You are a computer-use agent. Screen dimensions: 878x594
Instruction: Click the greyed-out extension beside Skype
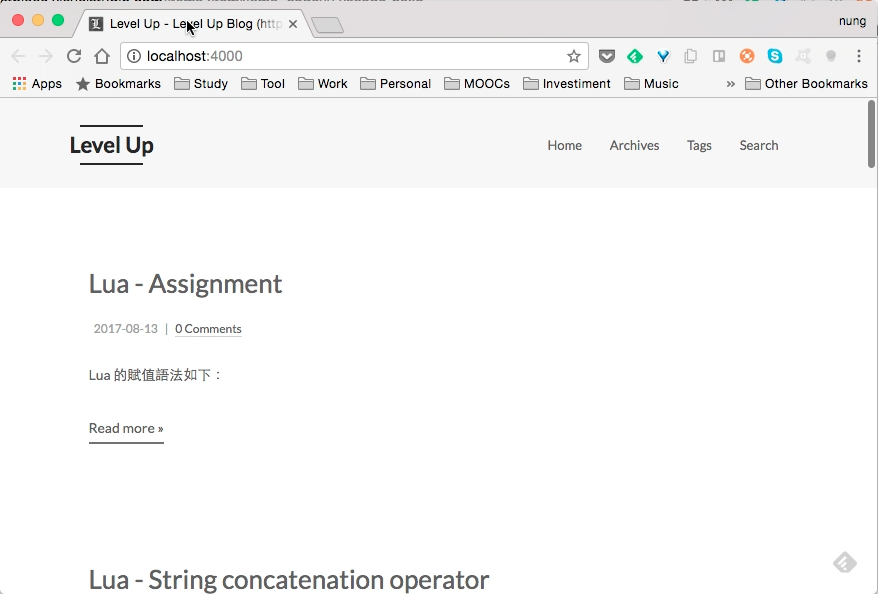(x=803, y=56)
